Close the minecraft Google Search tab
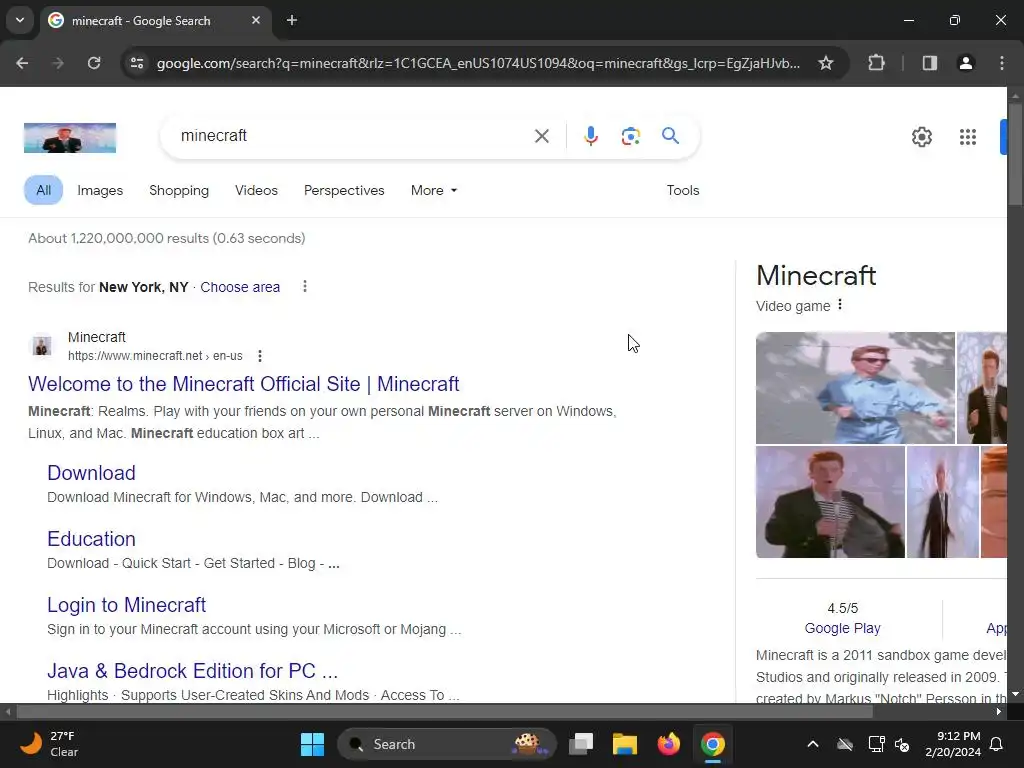 [x=256, y=20]
